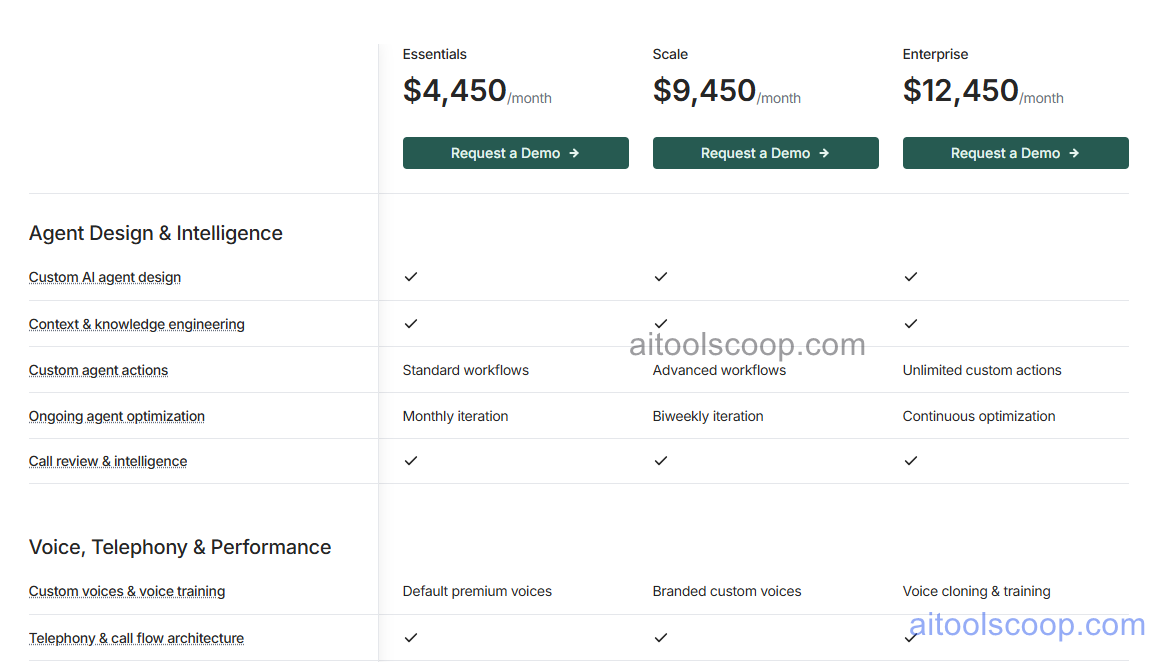Request a Demo for the Essentials plan
The height and width of the screenshot is (662, 1165).
point(515,153)
